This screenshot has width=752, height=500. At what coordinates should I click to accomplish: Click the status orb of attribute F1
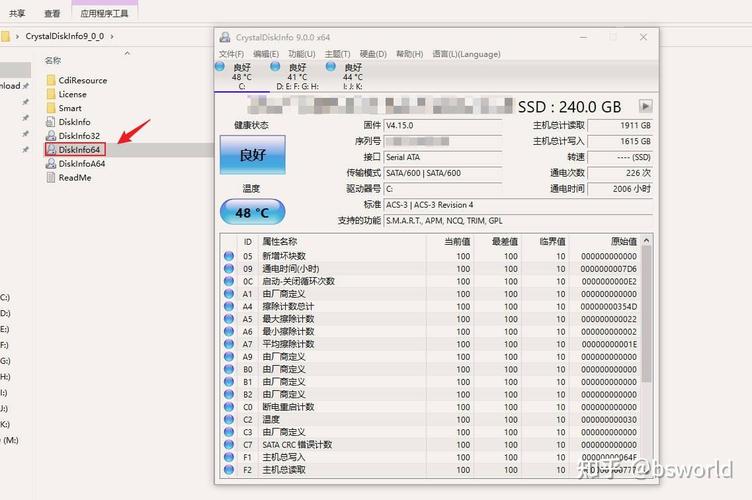[x=229, y=457]
